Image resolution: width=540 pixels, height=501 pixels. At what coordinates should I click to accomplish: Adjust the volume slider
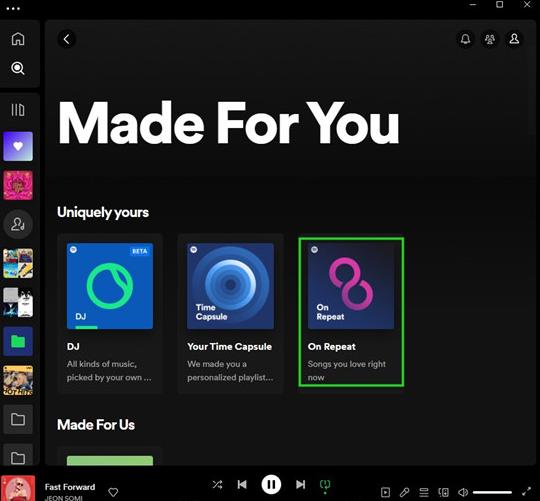tap(492, 492)
